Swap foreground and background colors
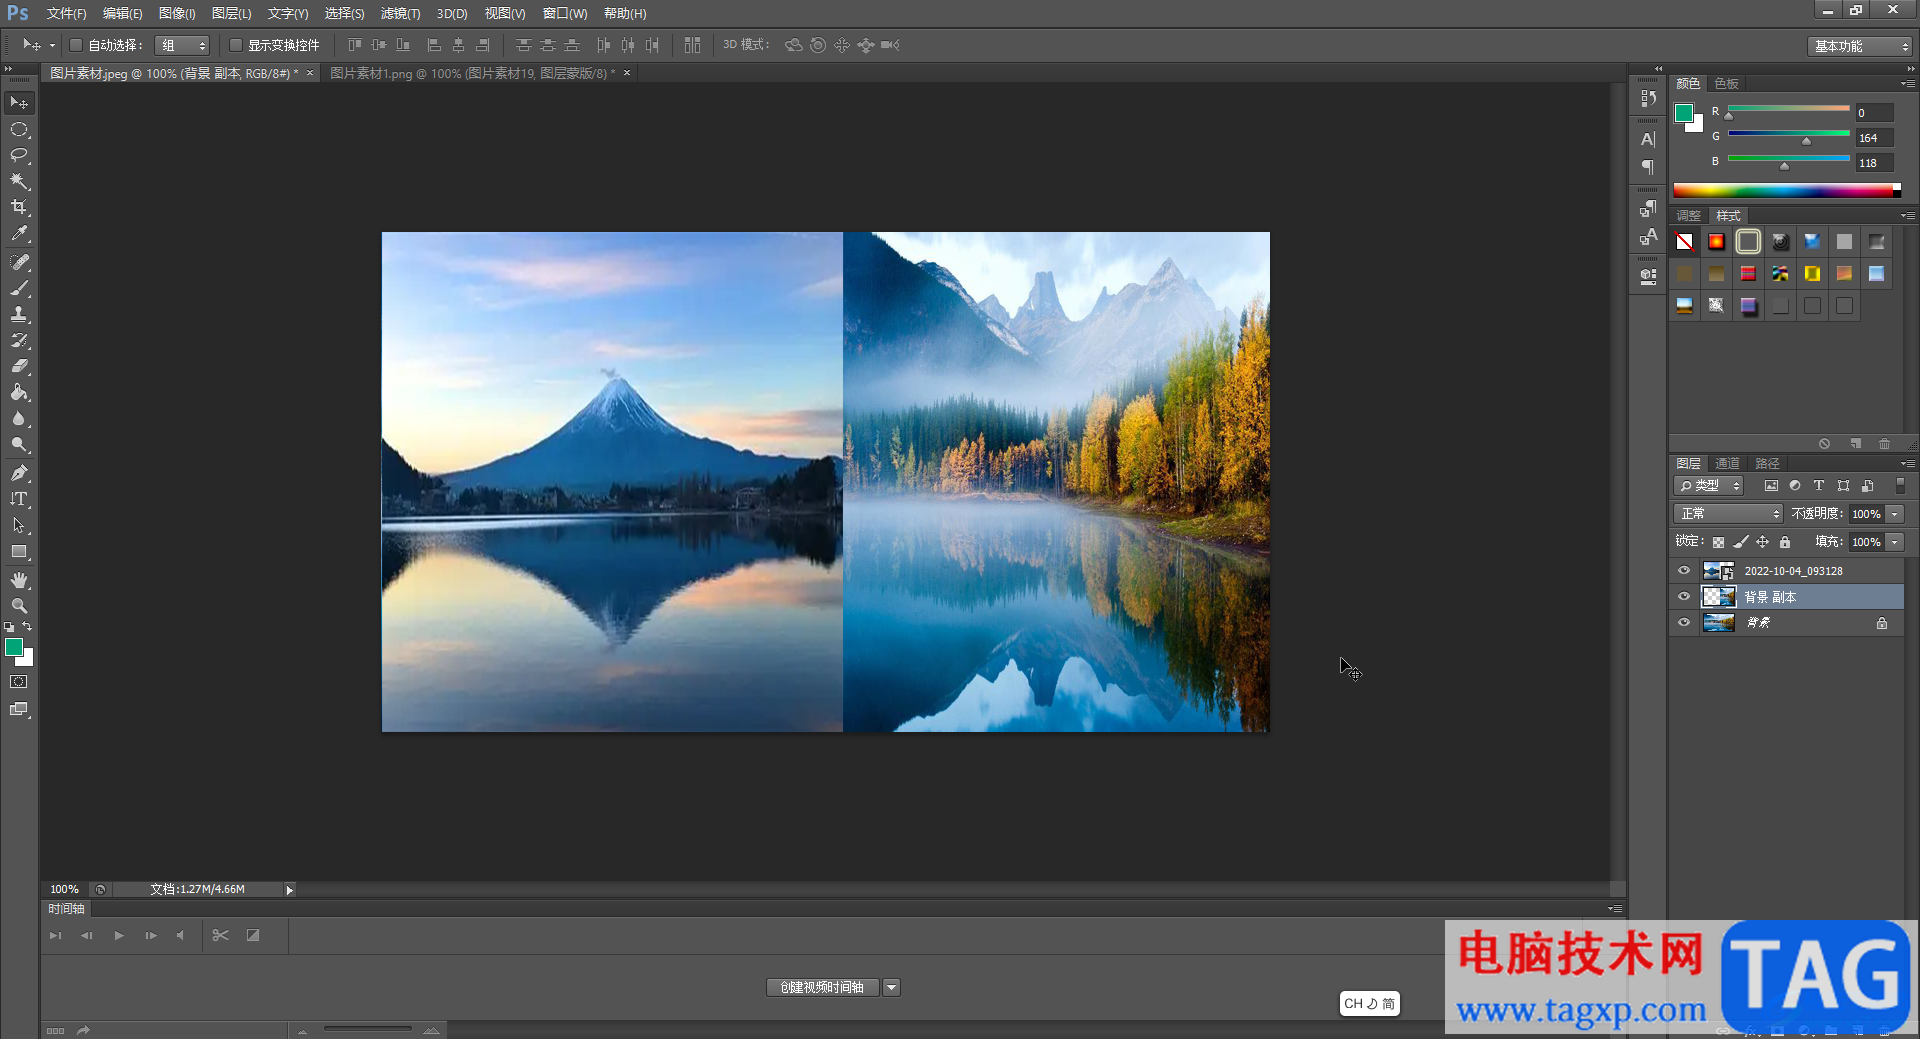 coord(28,627)
